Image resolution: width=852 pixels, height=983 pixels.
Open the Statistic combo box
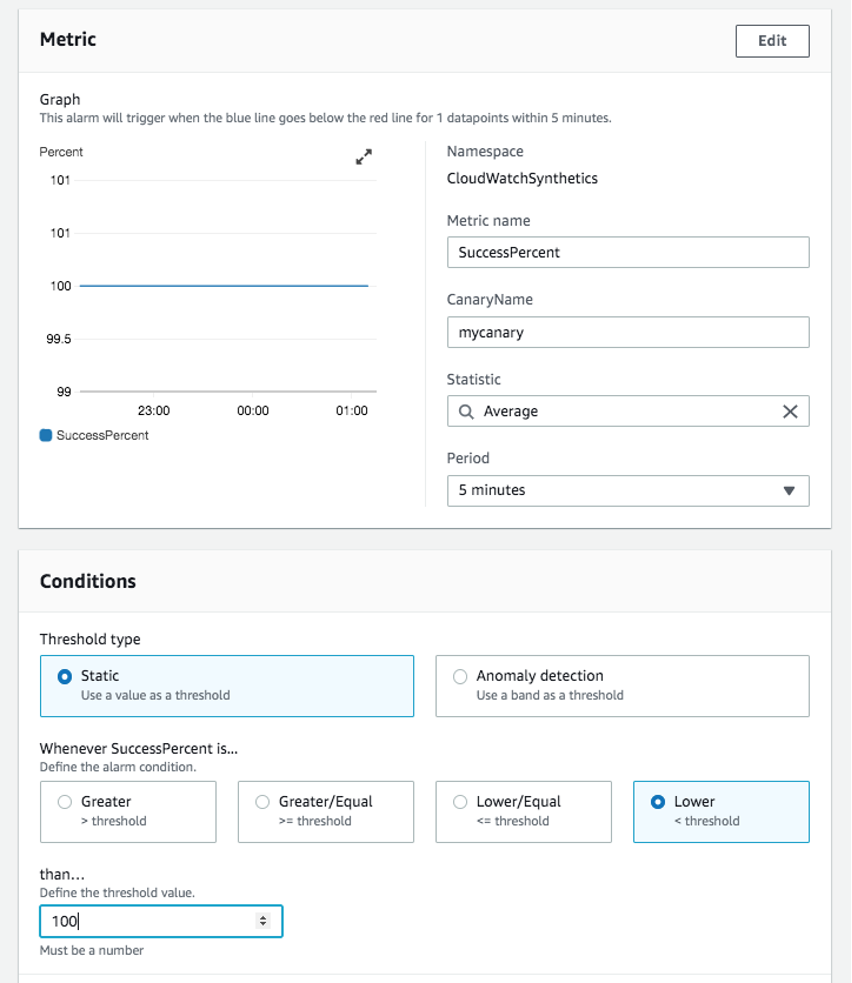(620, 411)
